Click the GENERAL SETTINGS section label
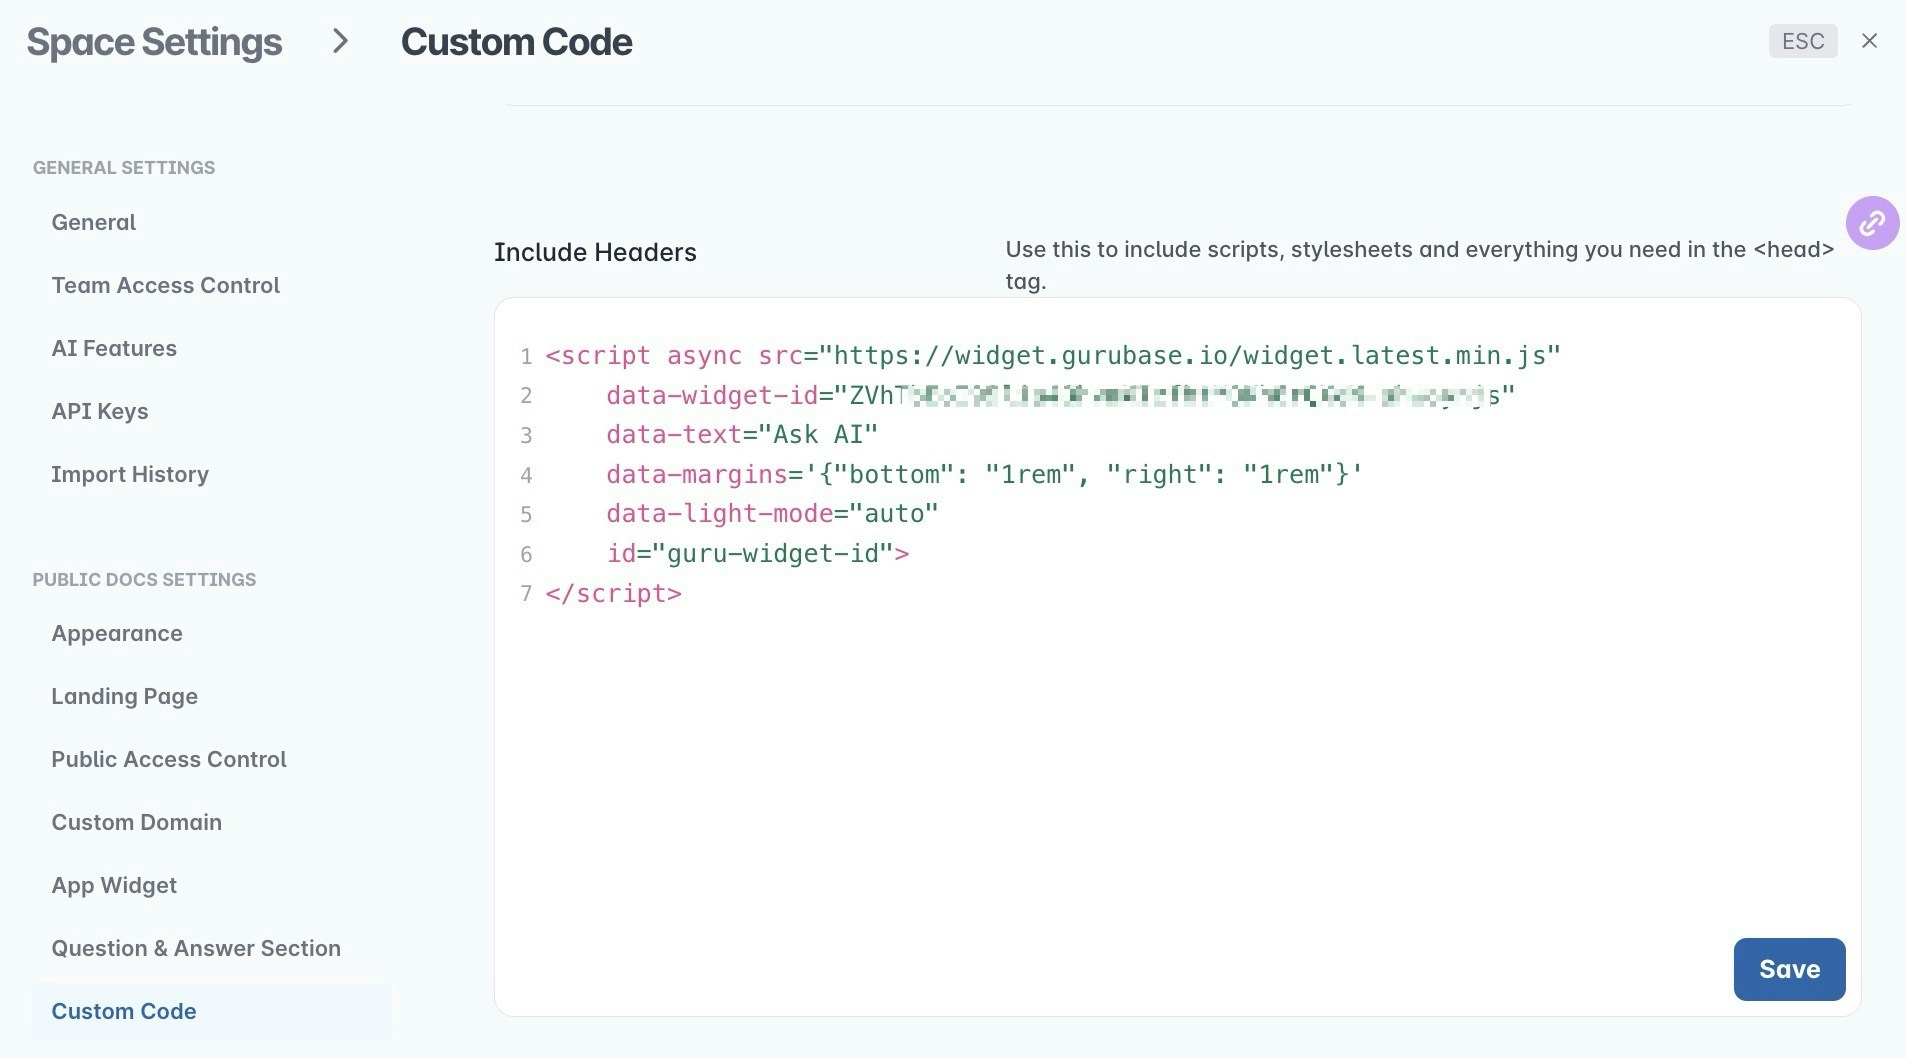Screen dimensions: 1906x1058 (x=124, y=168)
